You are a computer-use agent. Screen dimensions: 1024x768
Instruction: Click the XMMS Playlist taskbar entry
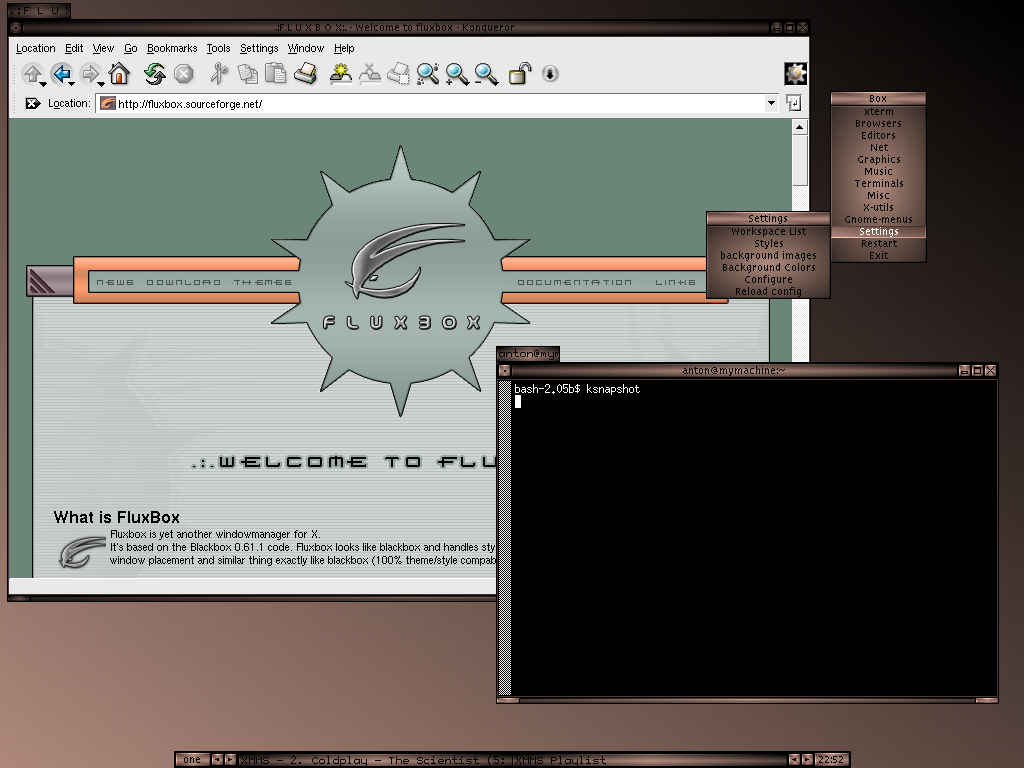point(649,760)
